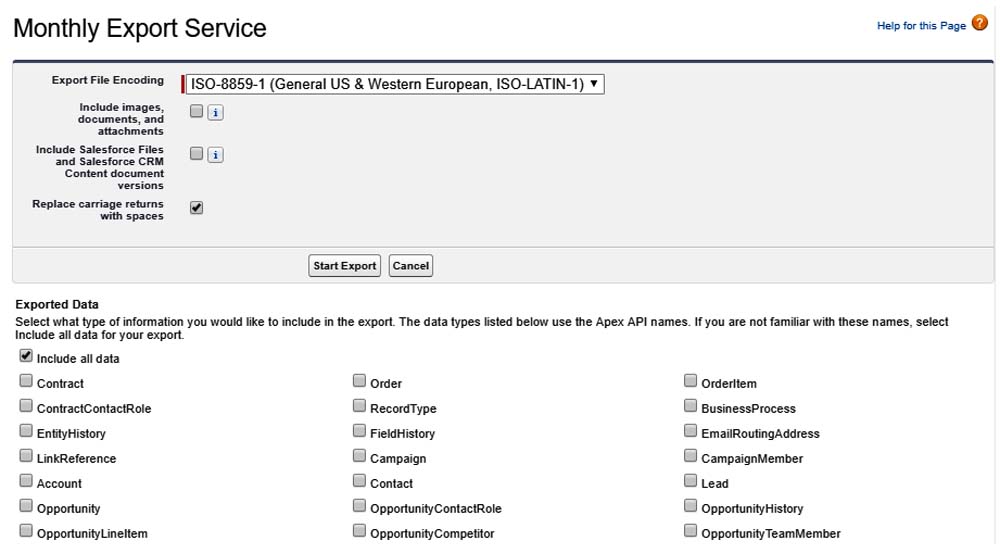Check the Opportunity data type

pyautogui.click(x=26, y=506)
